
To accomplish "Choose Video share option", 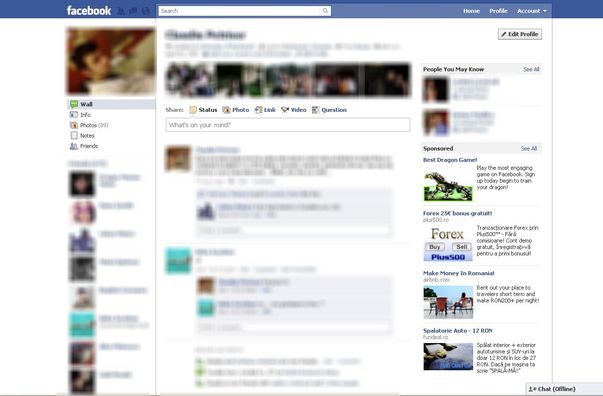I will [298, 110].
